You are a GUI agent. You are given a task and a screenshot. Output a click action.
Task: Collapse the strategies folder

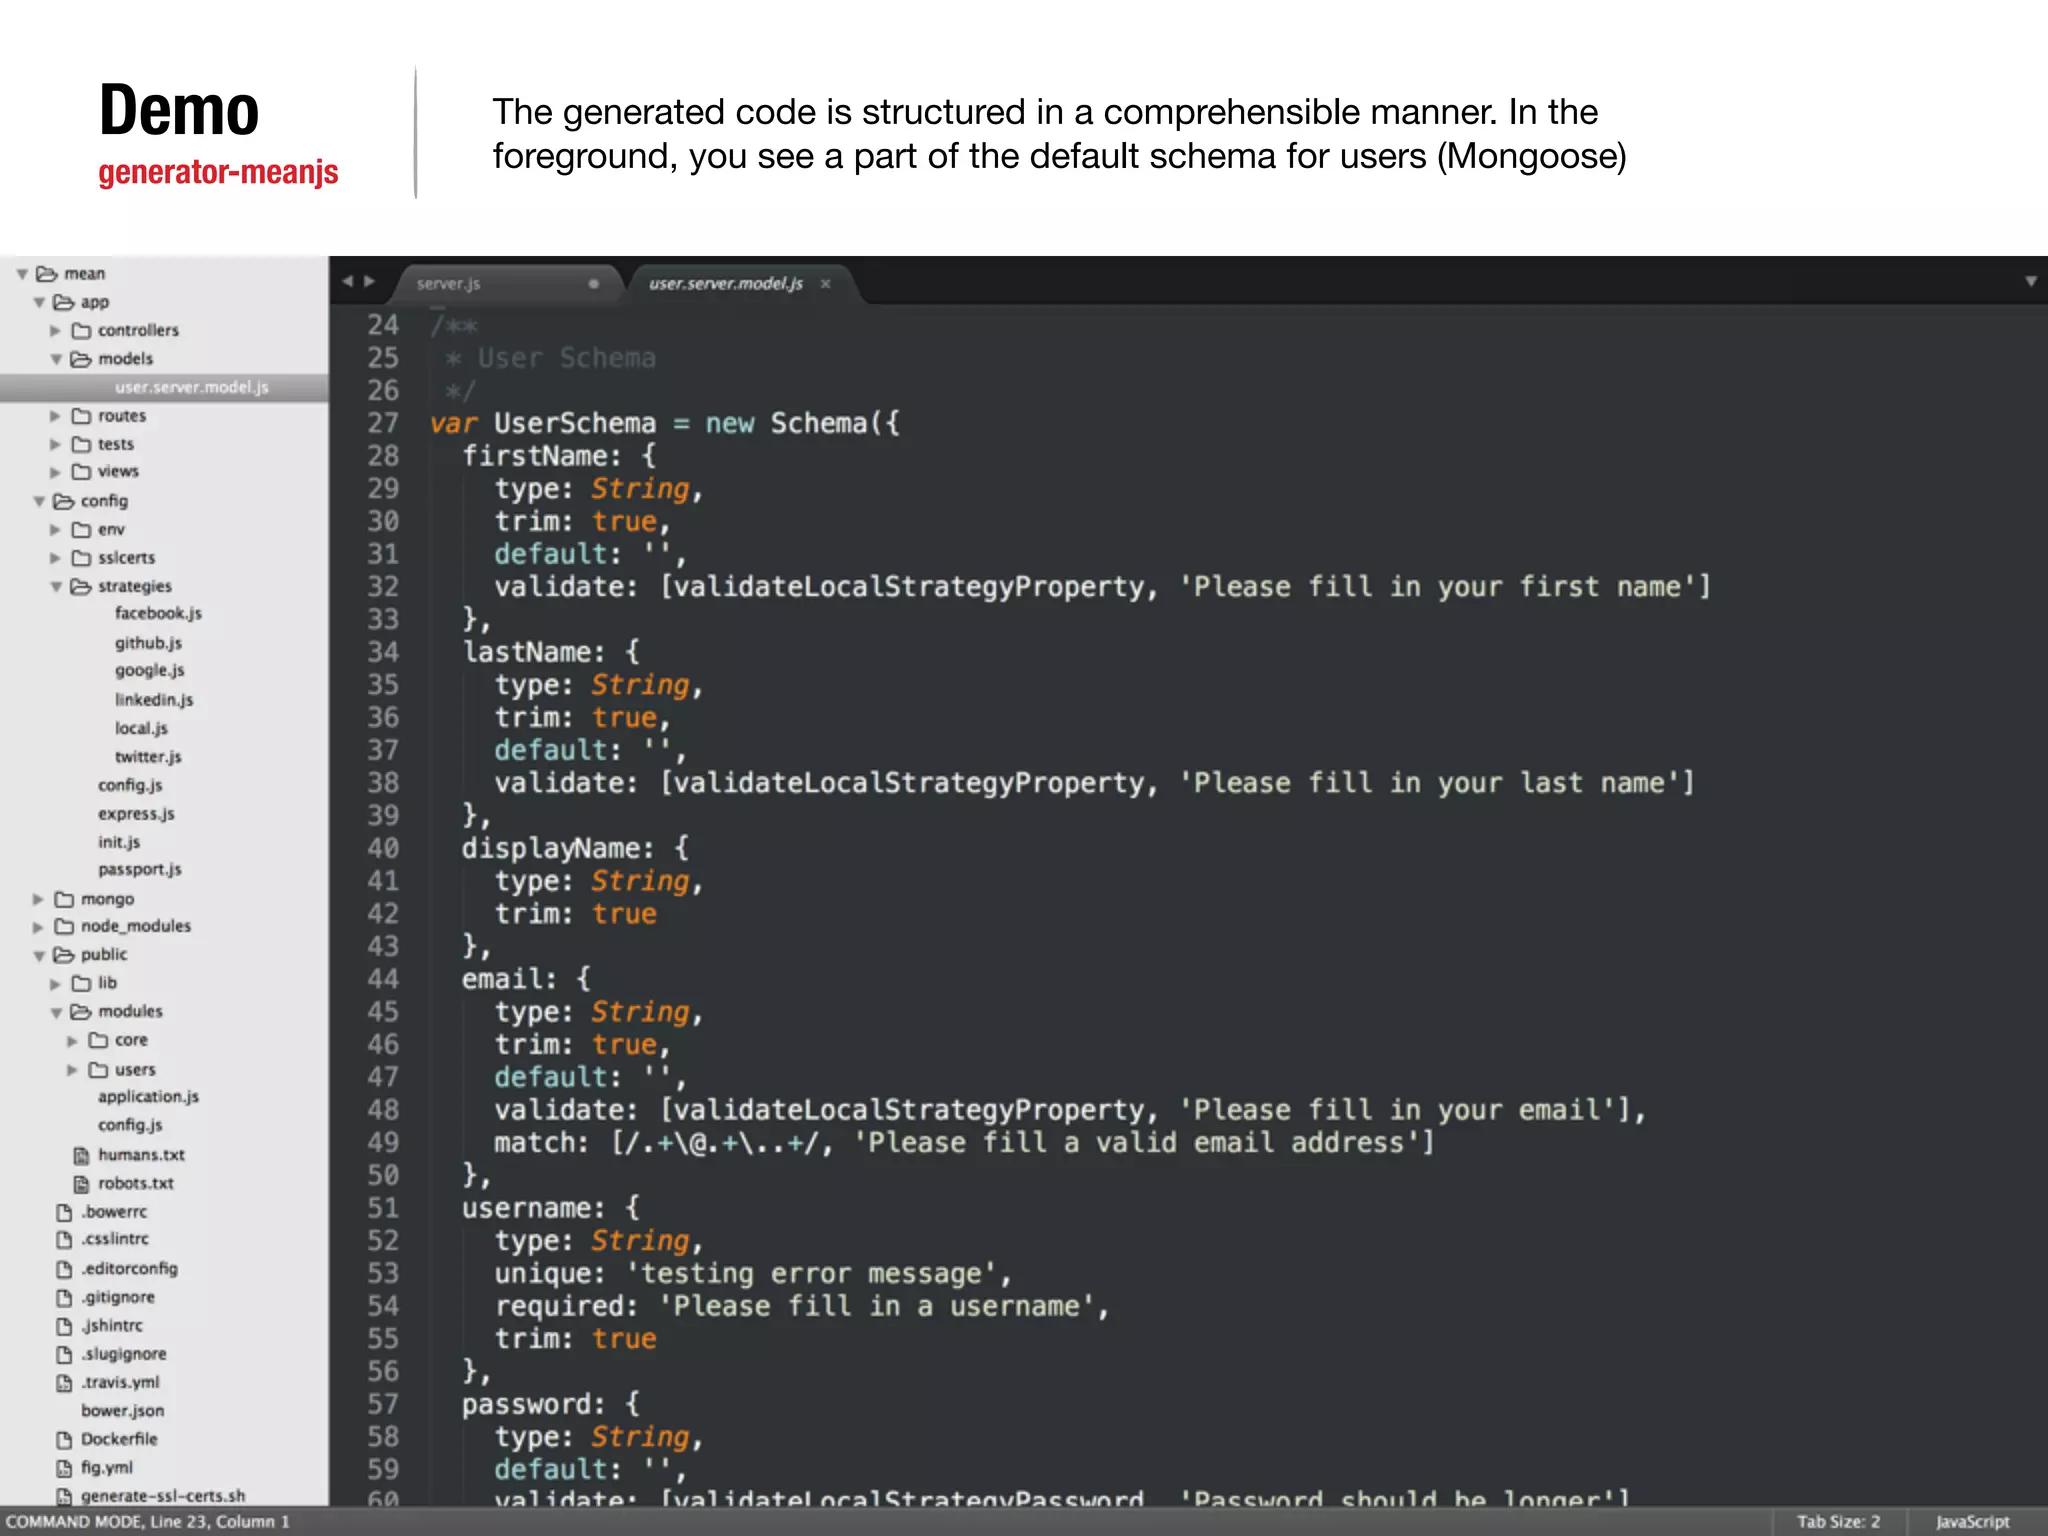(56, 587)
